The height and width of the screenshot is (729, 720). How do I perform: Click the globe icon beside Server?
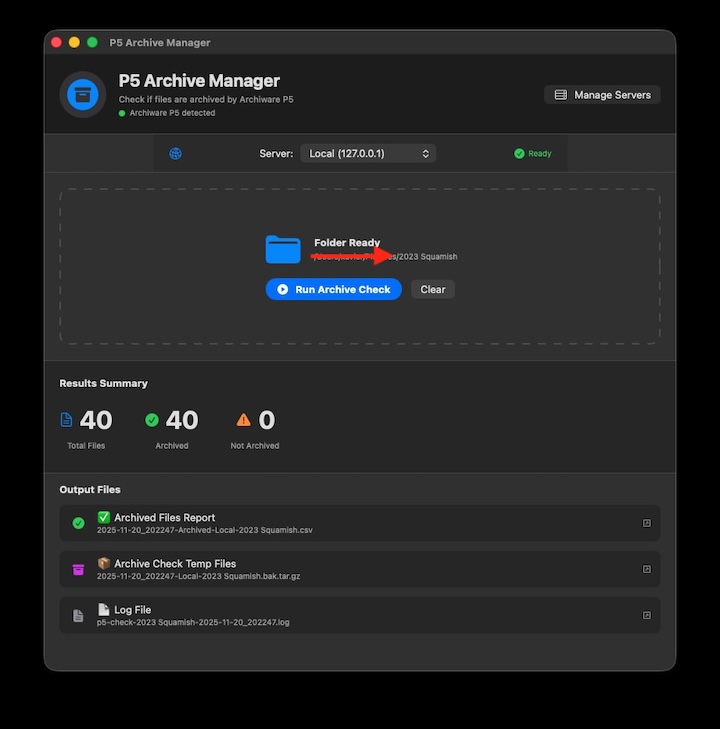(175, 154)
